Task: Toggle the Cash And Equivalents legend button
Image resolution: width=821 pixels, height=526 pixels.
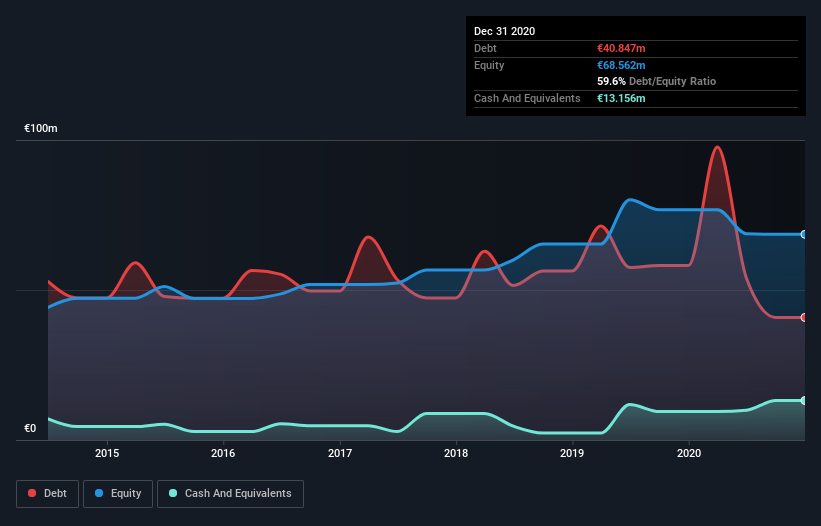Action: [230, 494]
